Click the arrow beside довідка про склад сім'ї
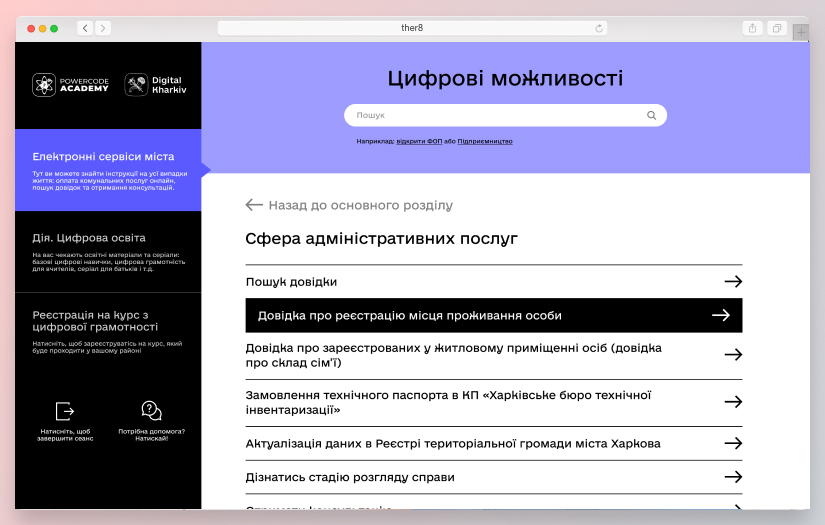 pyautogui.click(x=733, y=355)
